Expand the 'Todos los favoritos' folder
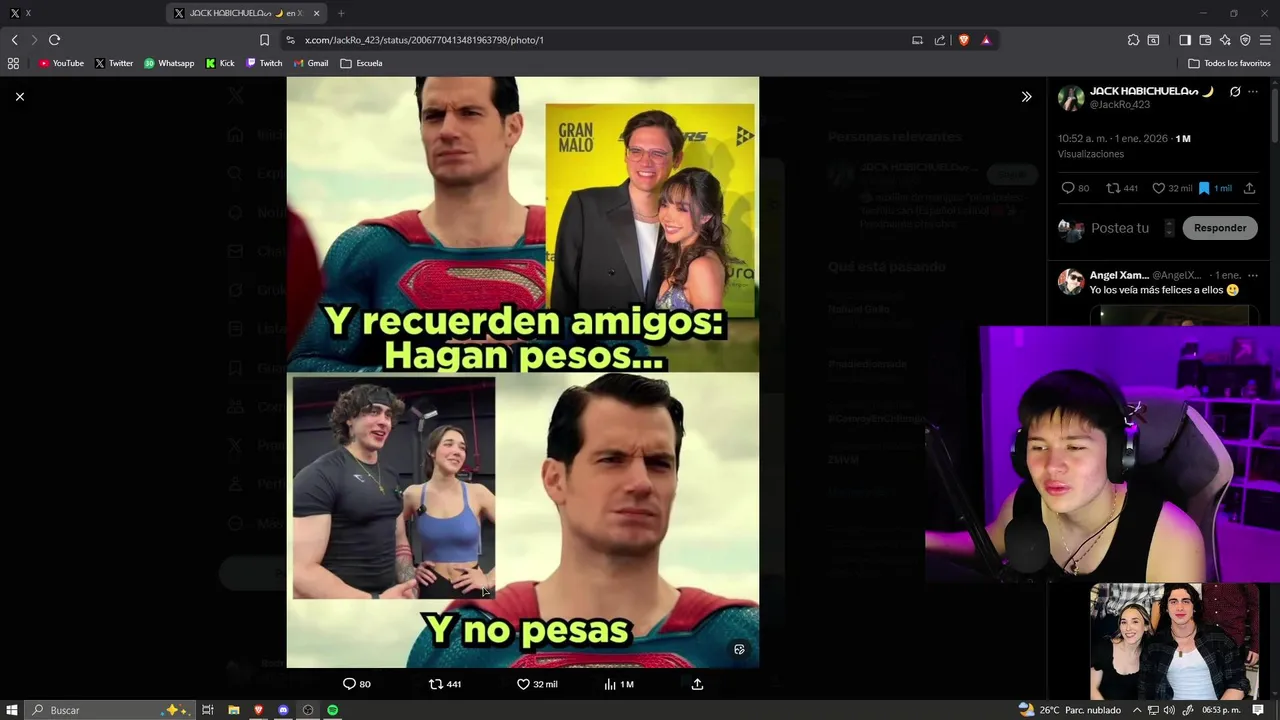 click(x=1229, y=63)
